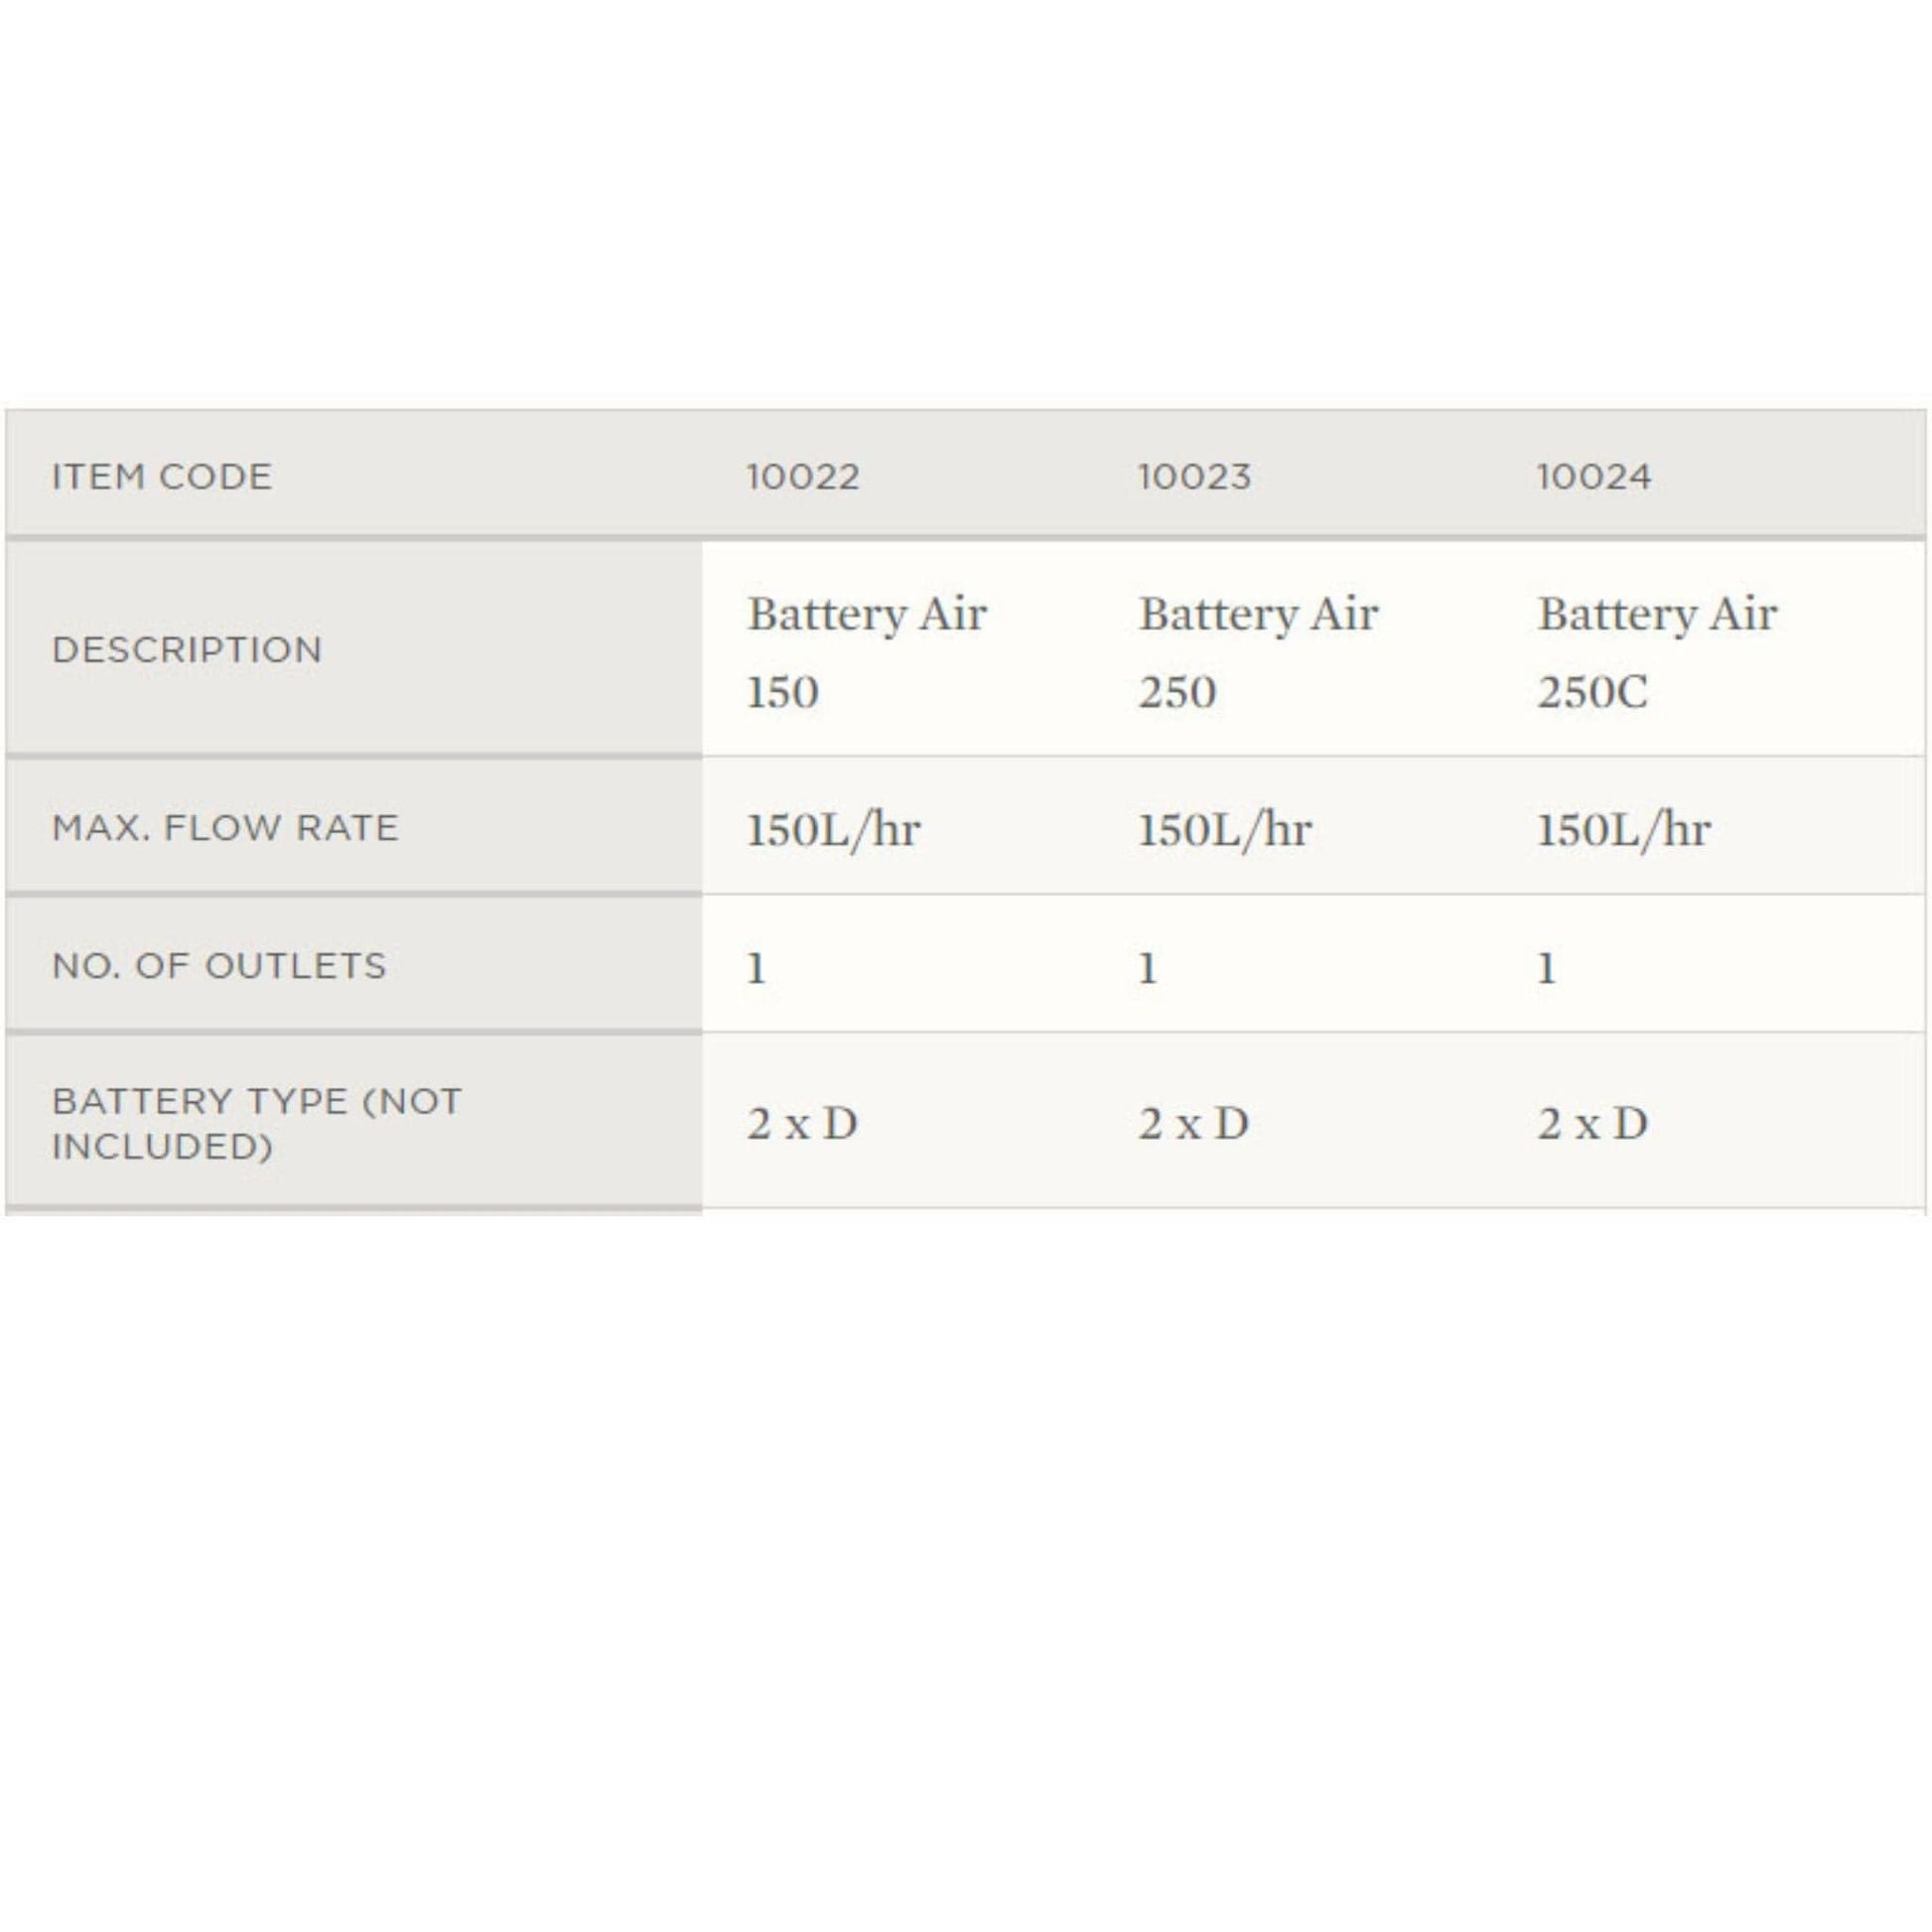Select outlet count for item 10023
The image size is (1932, 1932).
tap(1147, 968)
